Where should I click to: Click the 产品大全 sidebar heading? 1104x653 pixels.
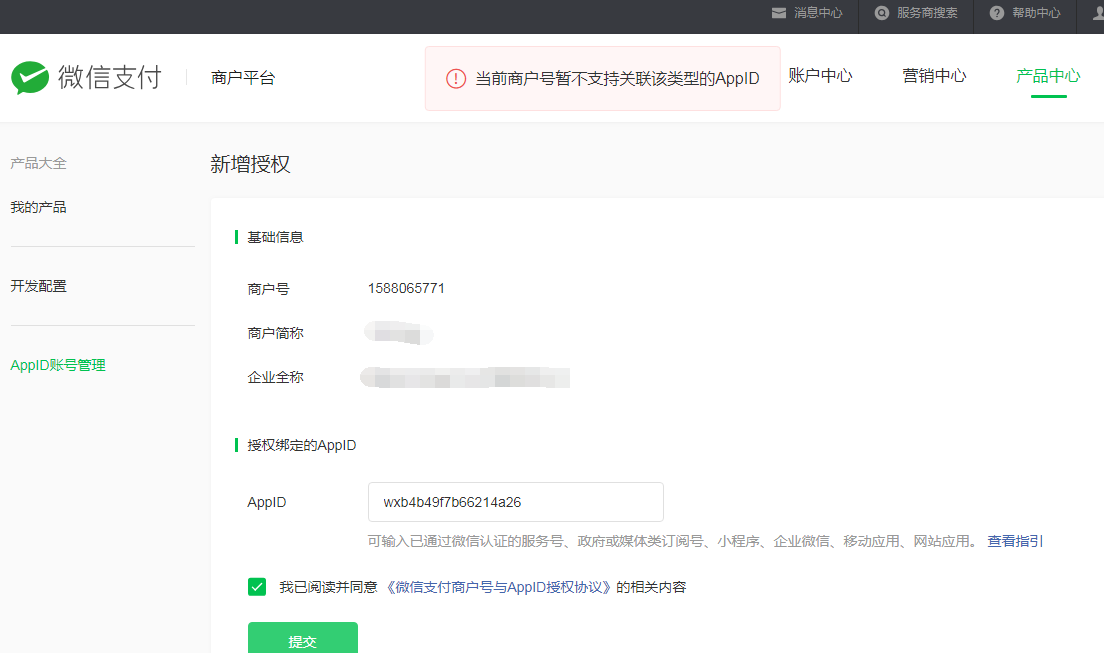[39, 163]
